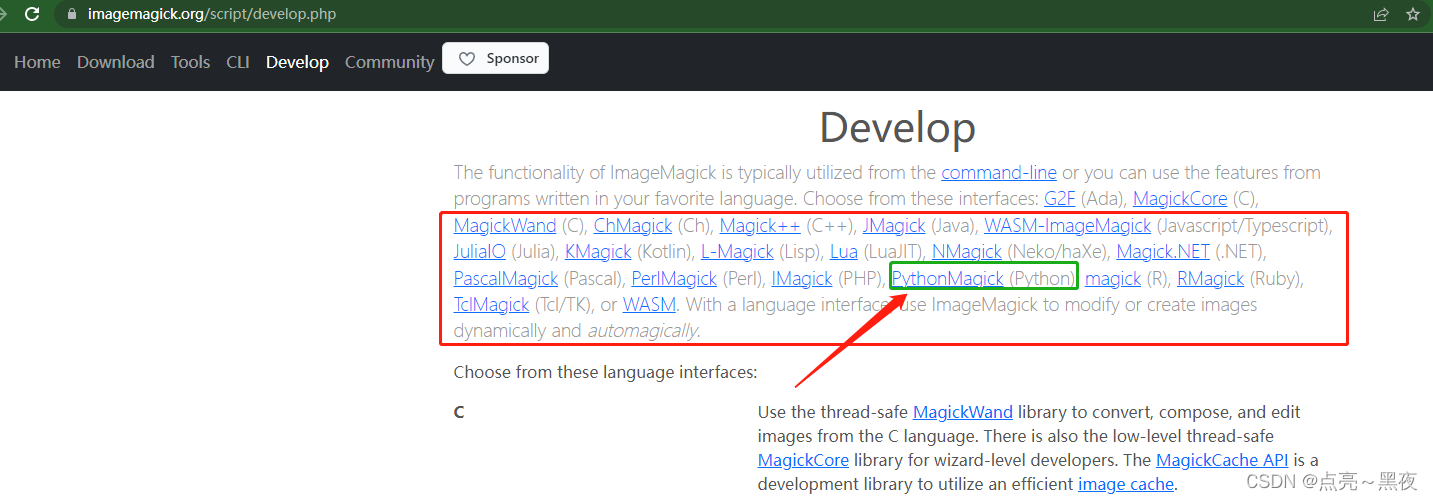Click the Sponsor button
The height and width of the screenshot is (501, 1433).
click(495, 59)
